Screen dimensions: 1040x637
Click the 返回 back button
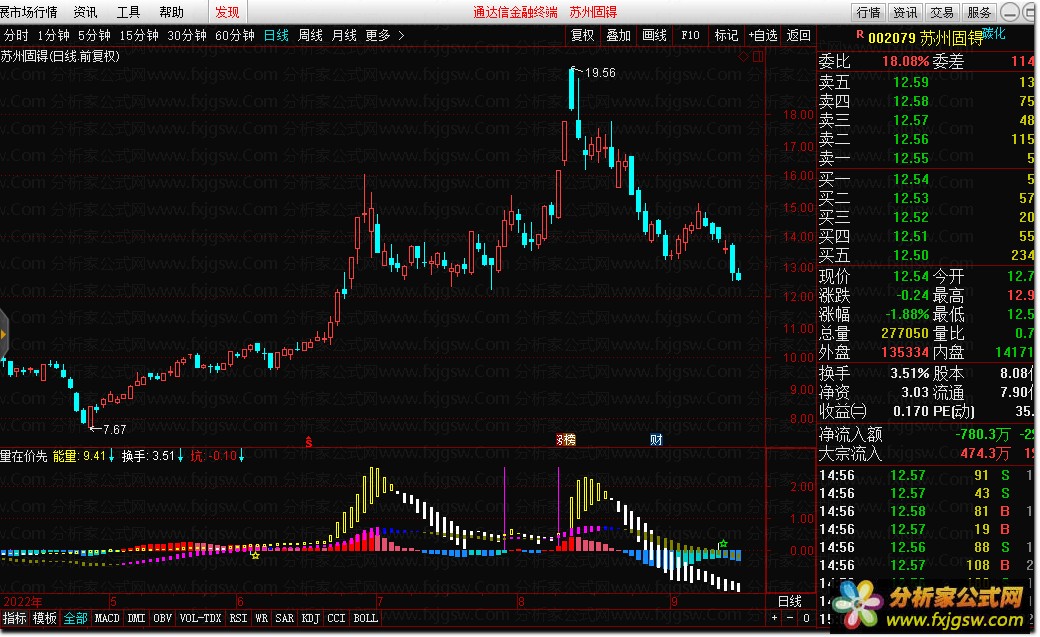coord(799,35)
